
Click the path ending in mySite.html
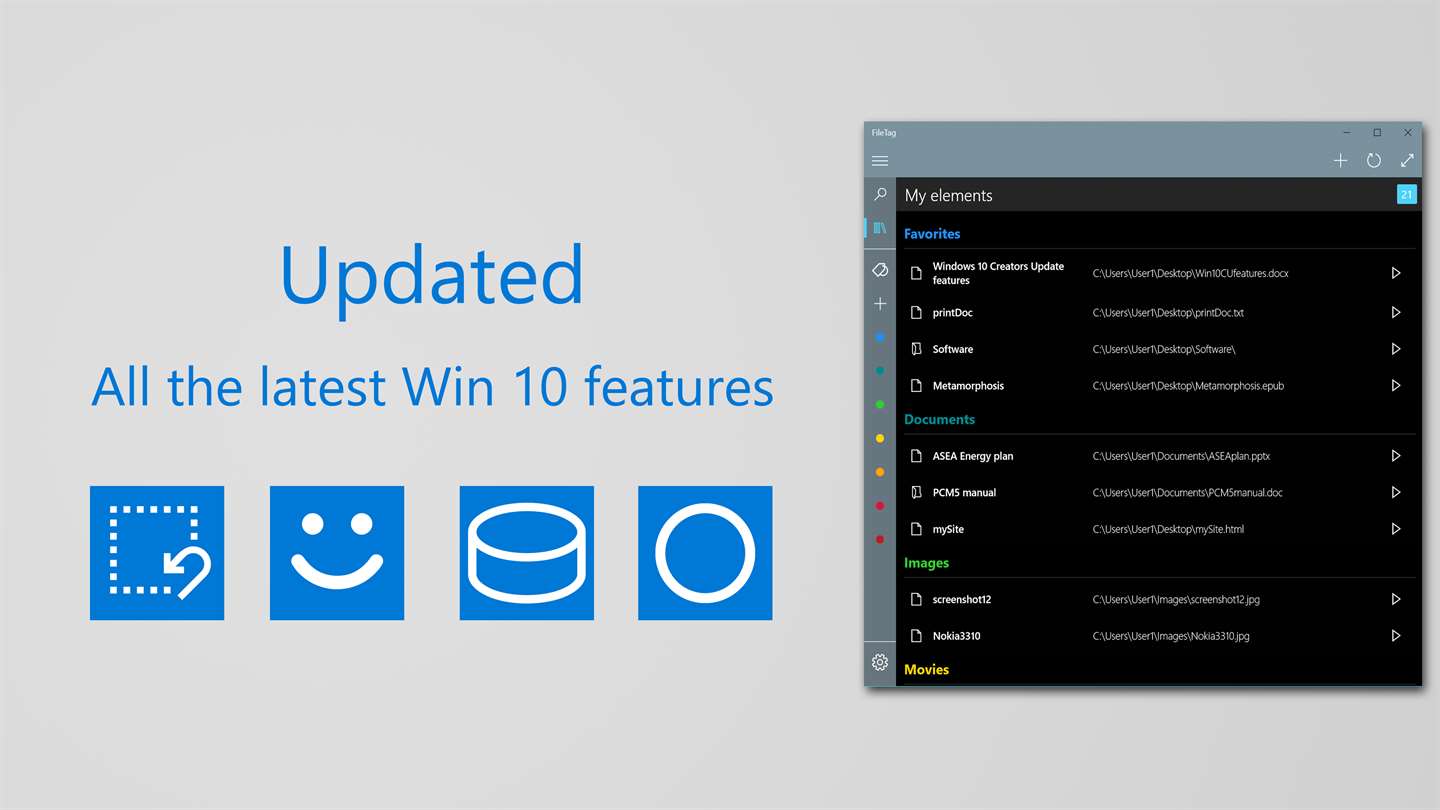1168,529
